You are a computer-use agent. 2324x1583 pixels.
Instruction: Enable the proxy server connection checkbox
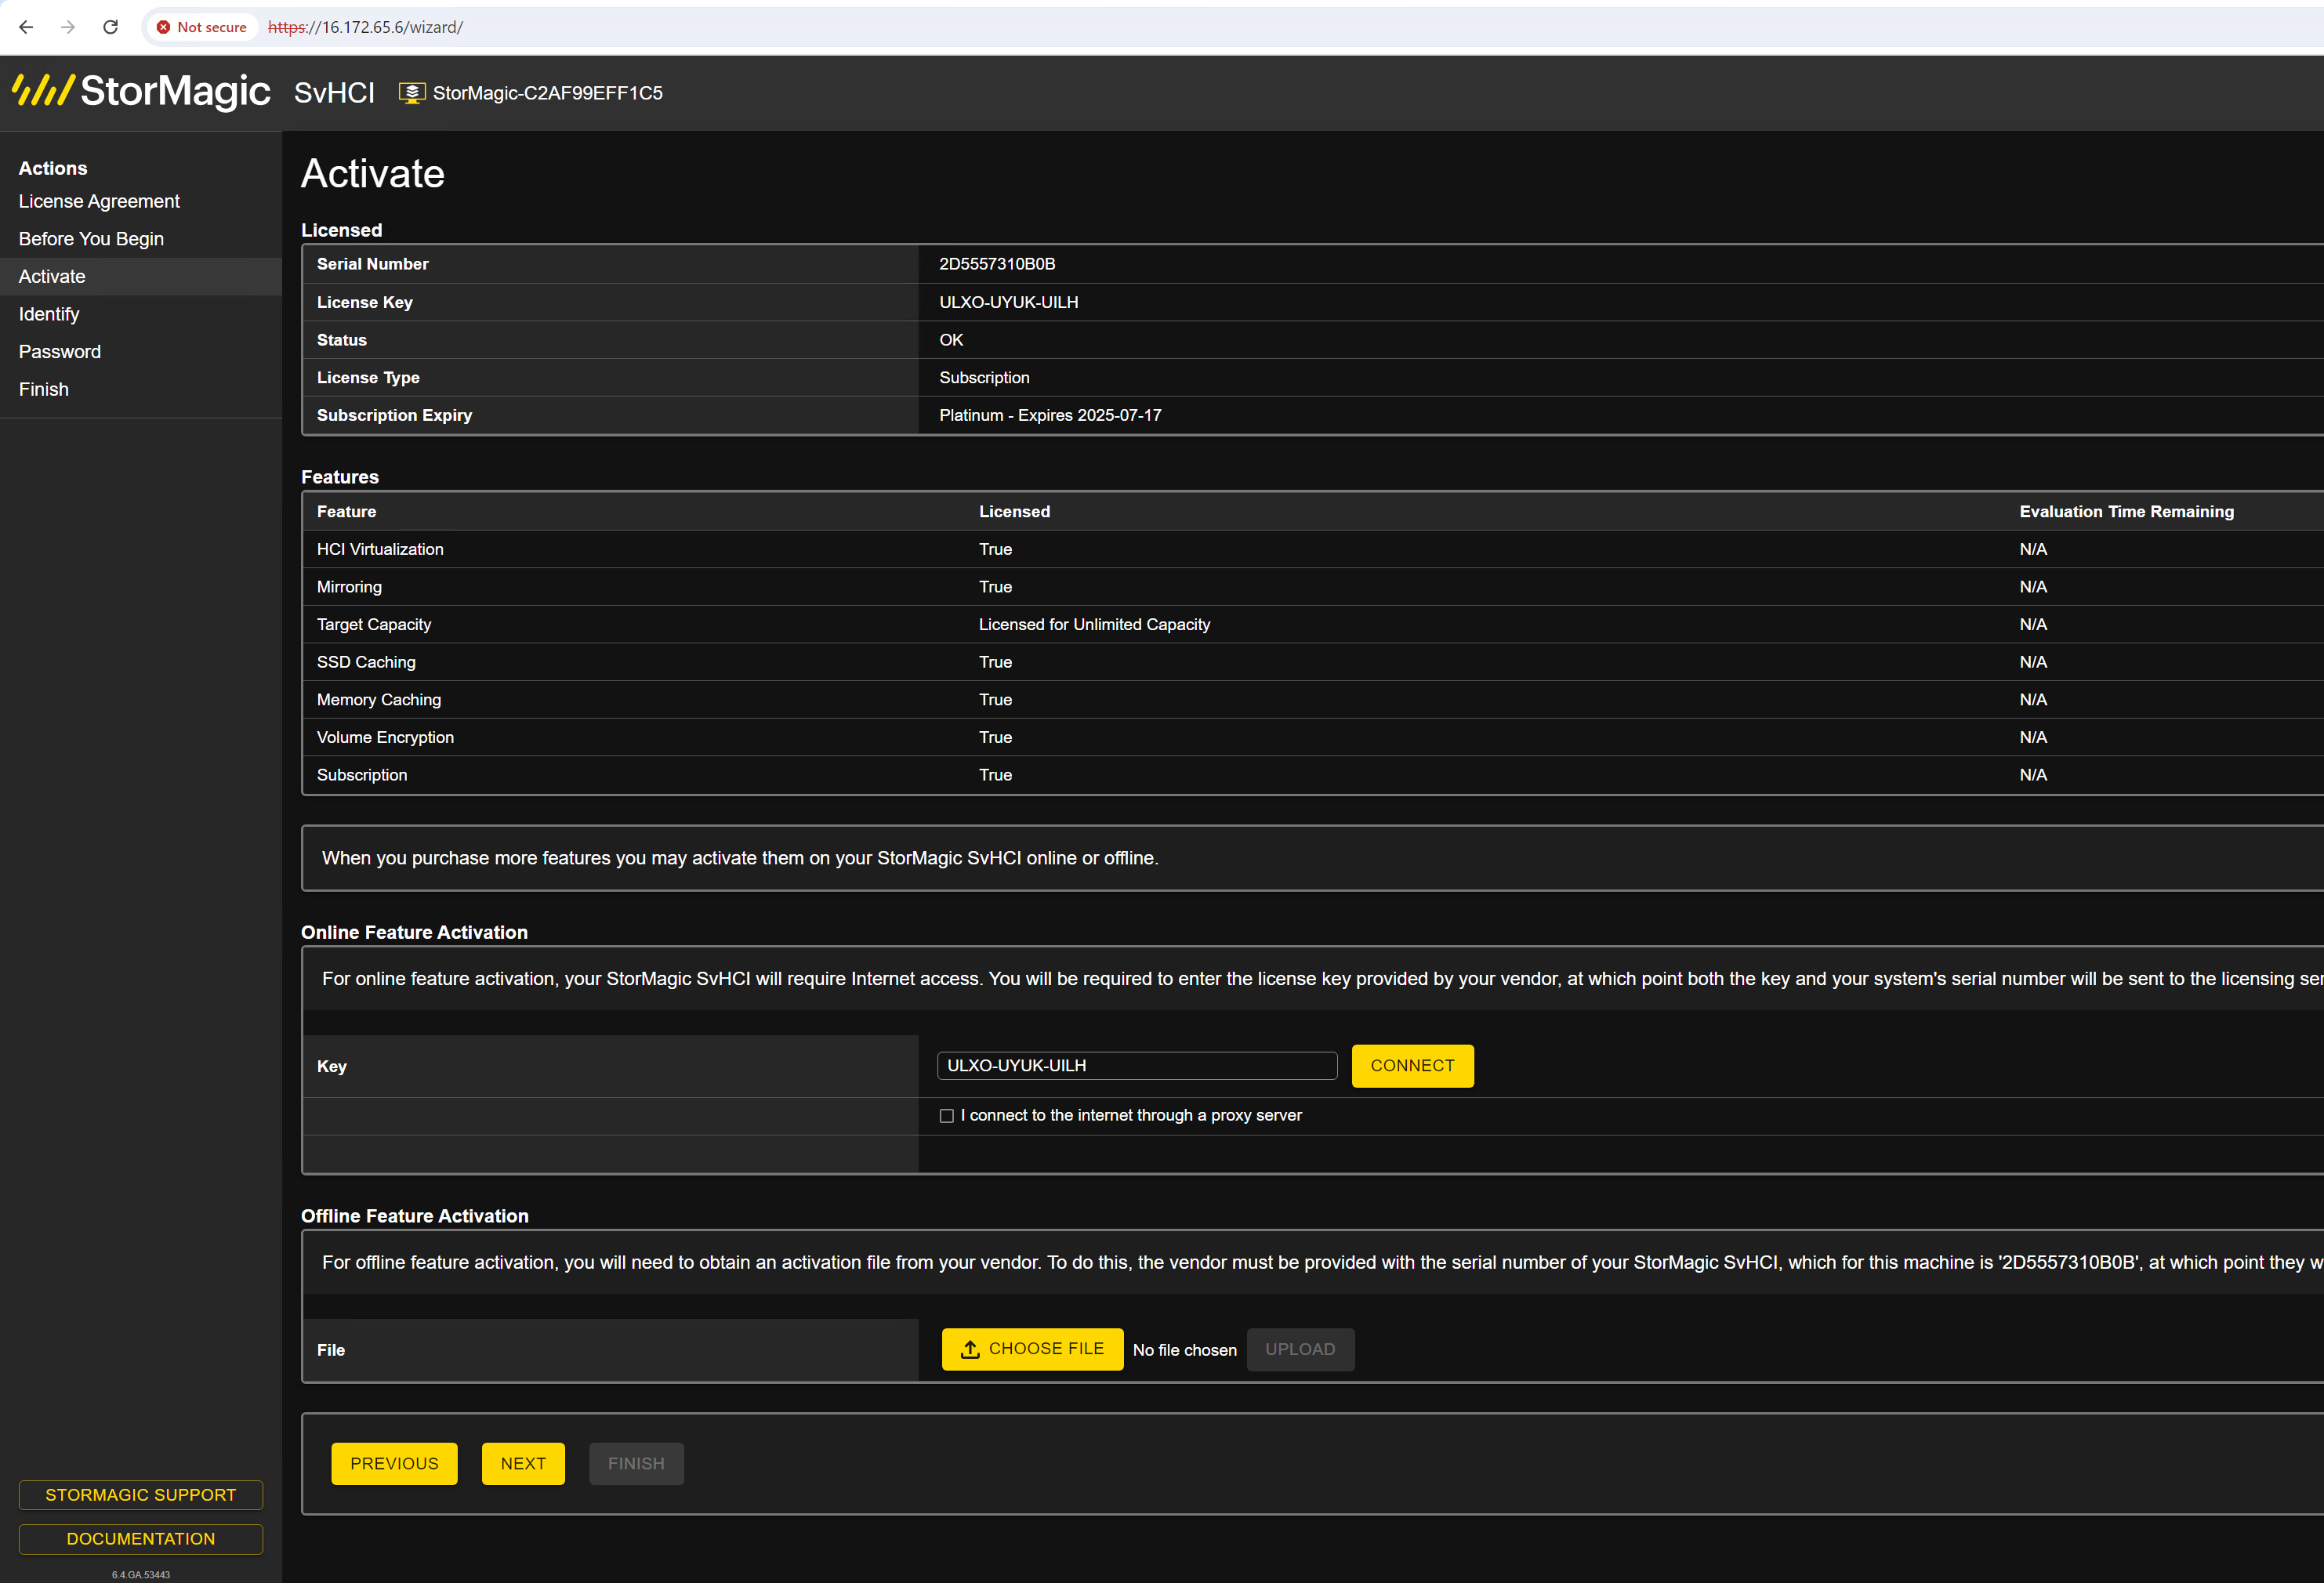[947, 1116]
